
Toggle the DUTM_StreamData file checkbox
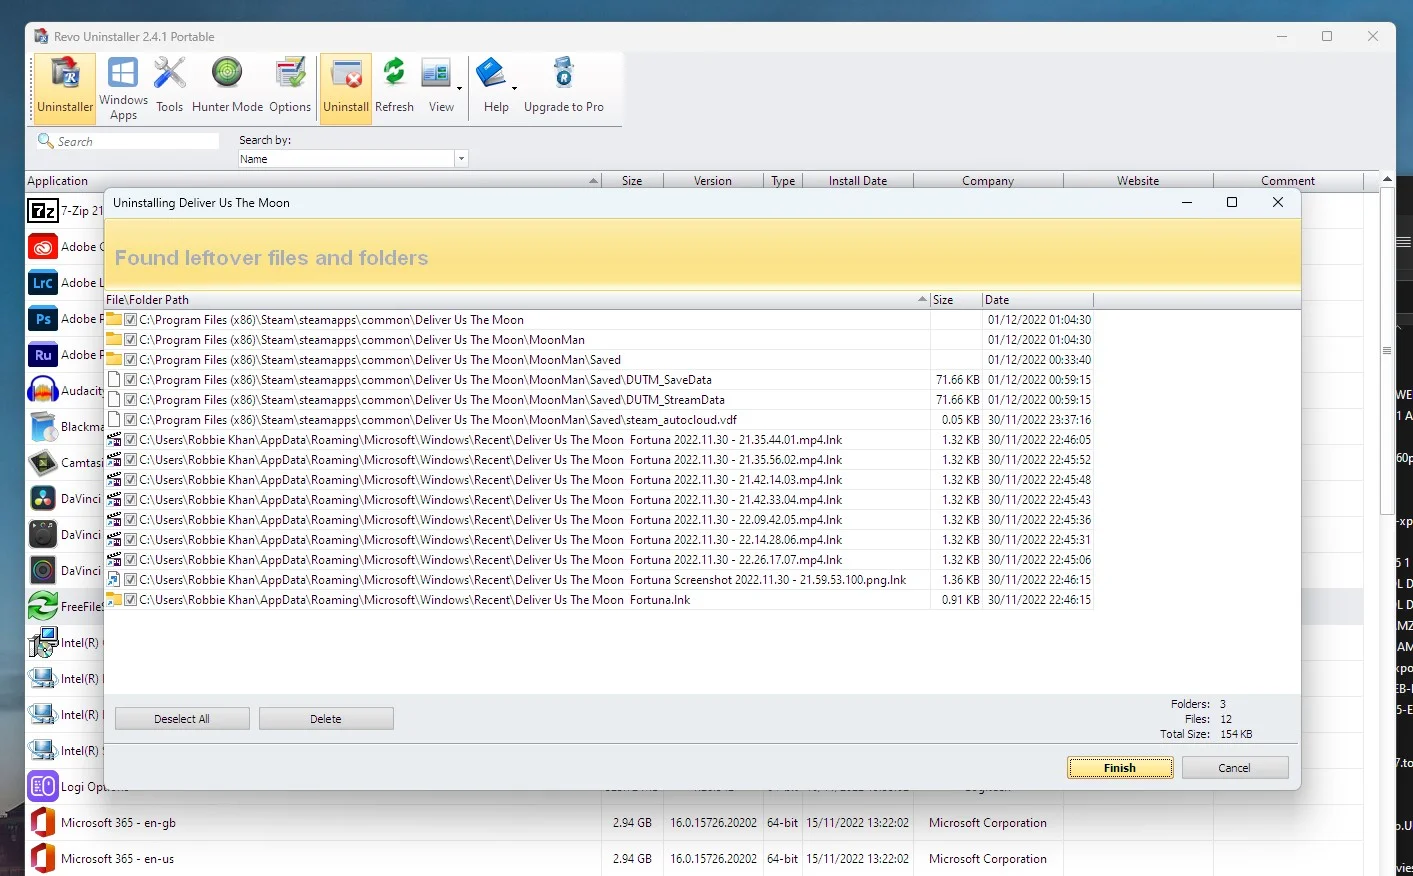[130, 400]
